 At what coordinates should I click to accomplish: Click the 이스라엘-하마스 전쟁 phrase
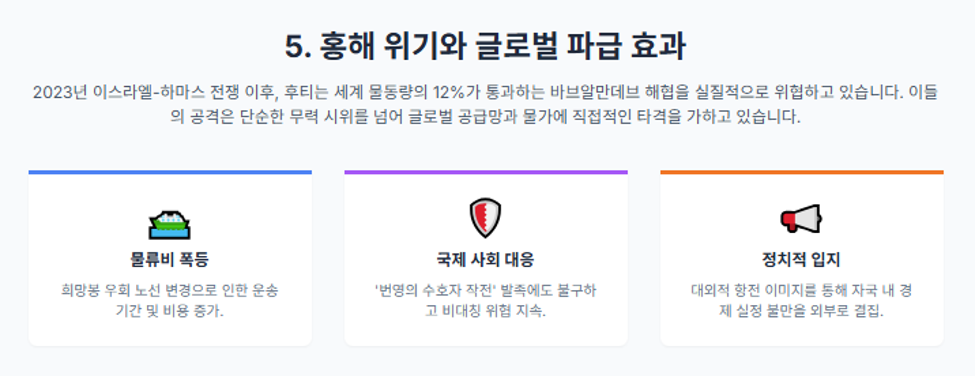[185, 93]
